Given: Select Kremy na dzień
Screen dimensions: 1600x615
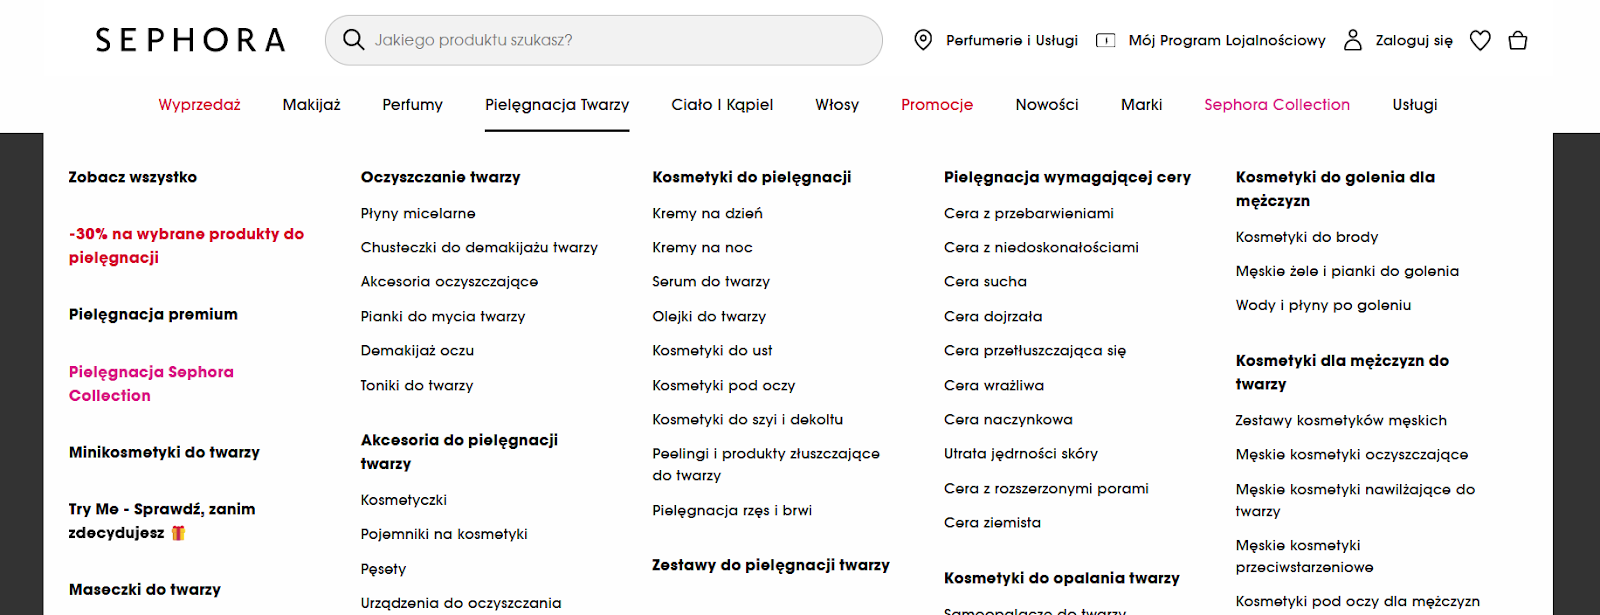Looking at the screenshot, I should coord(707,214).
